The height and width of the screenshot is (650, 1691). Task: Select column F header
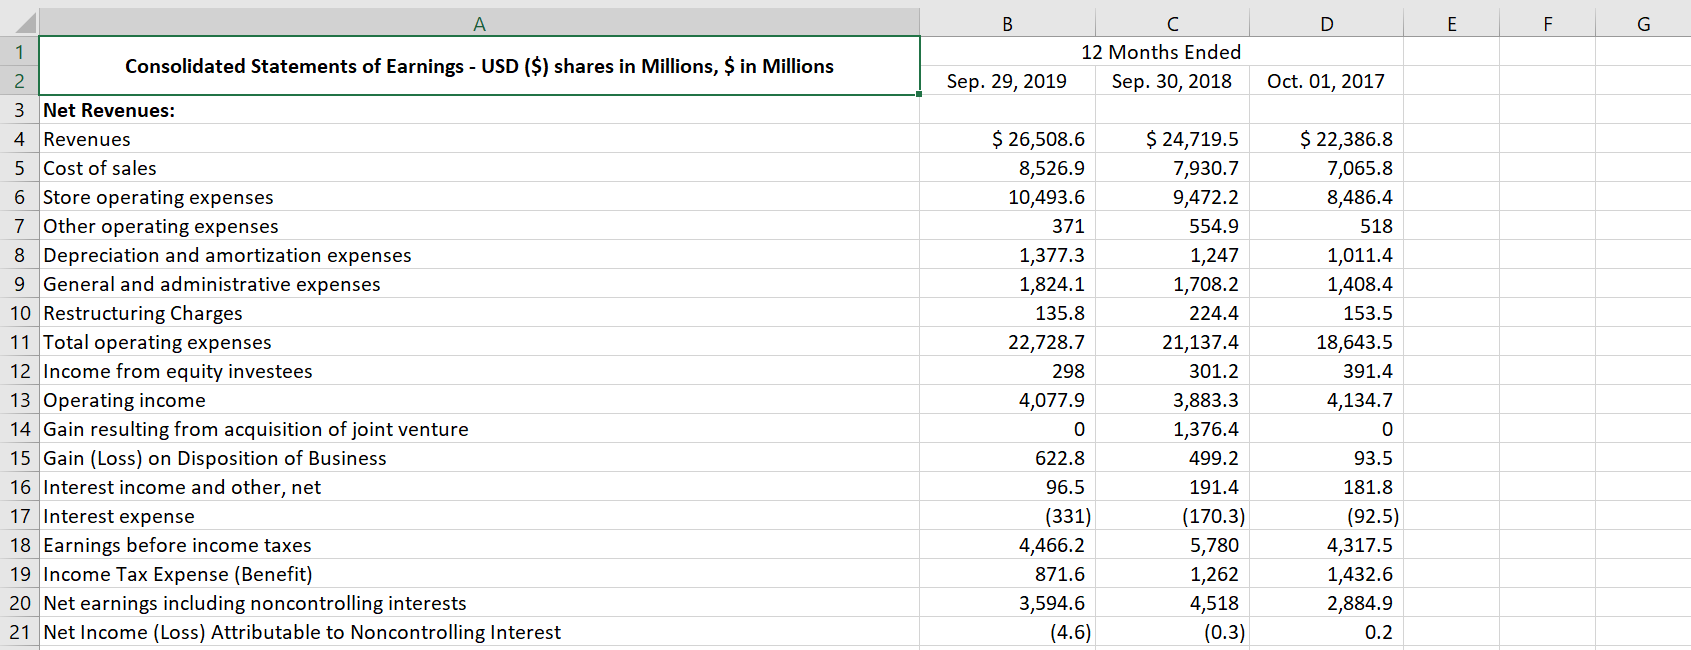pos(1547,23)
